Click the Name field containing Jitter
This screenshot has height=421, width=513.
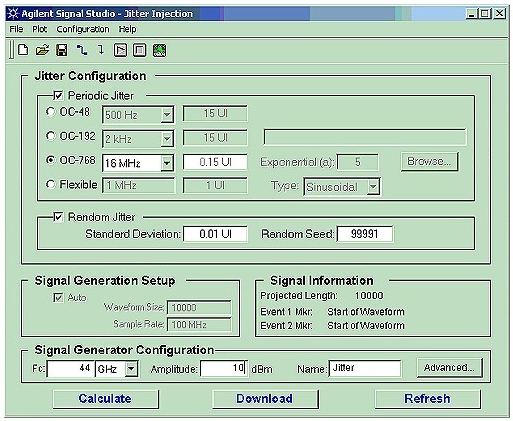(x=365, y=368)
